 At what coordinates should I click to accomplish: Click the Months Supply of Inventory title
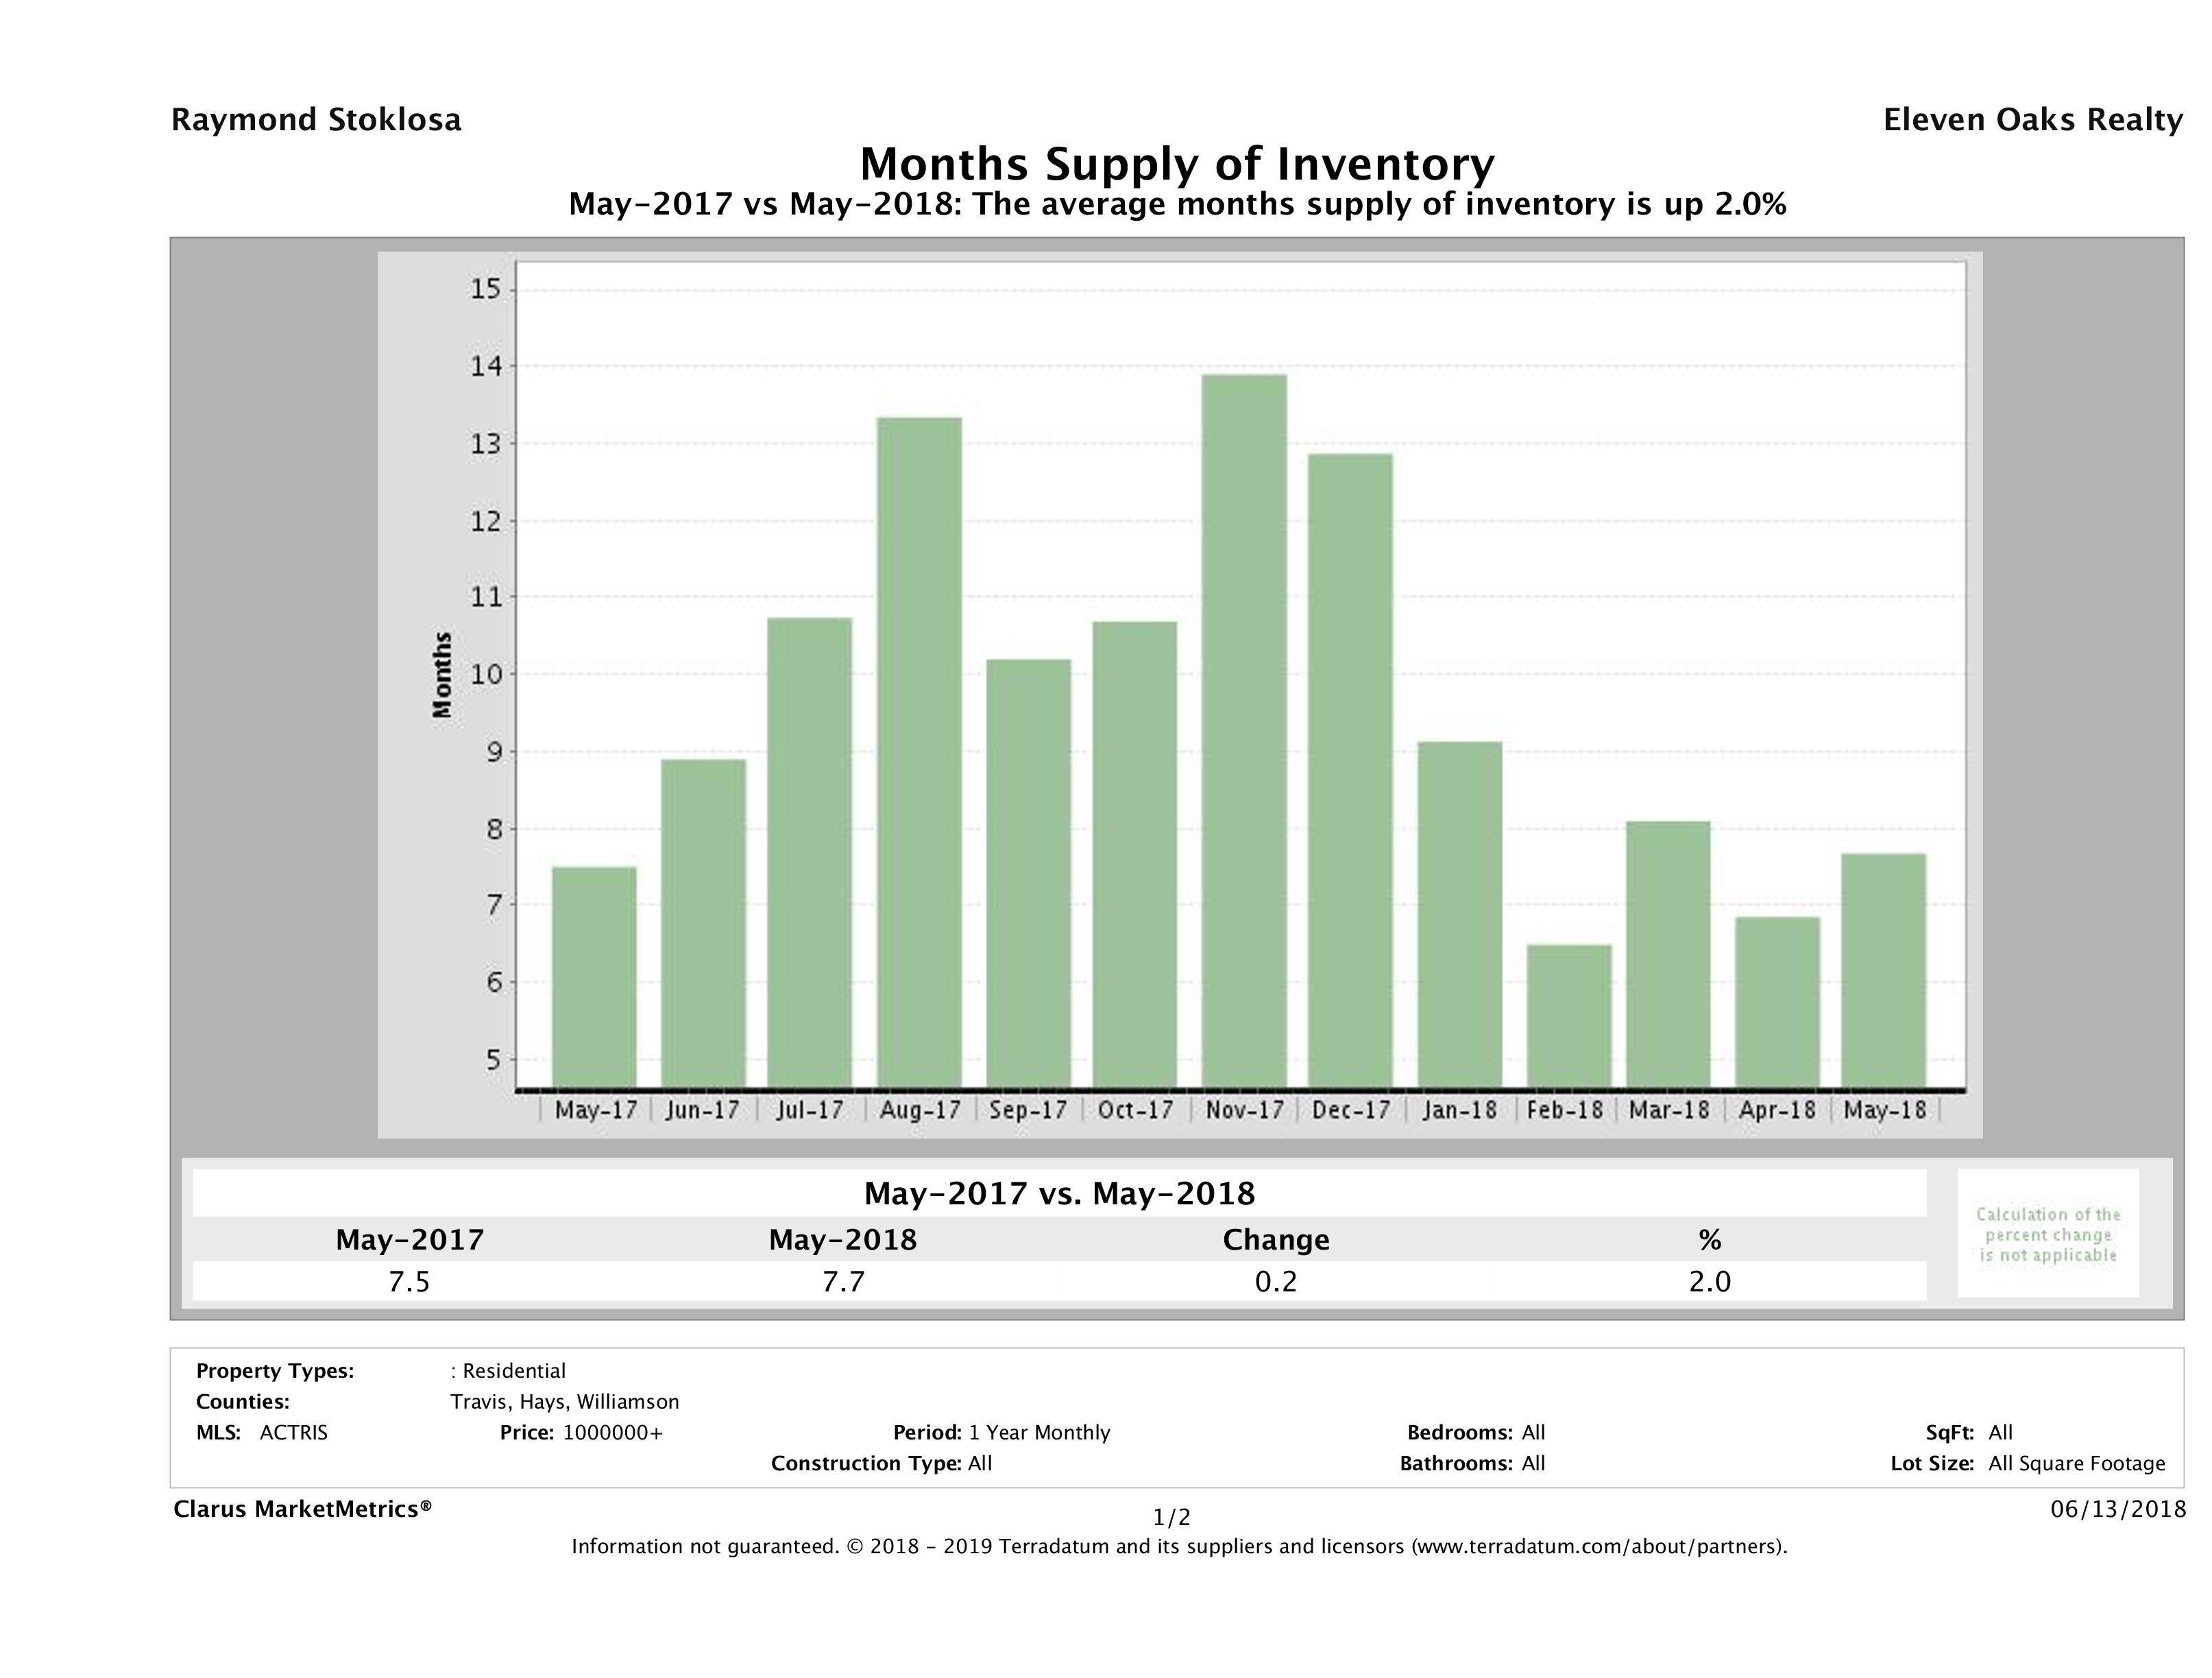[x=1177, y=164]
